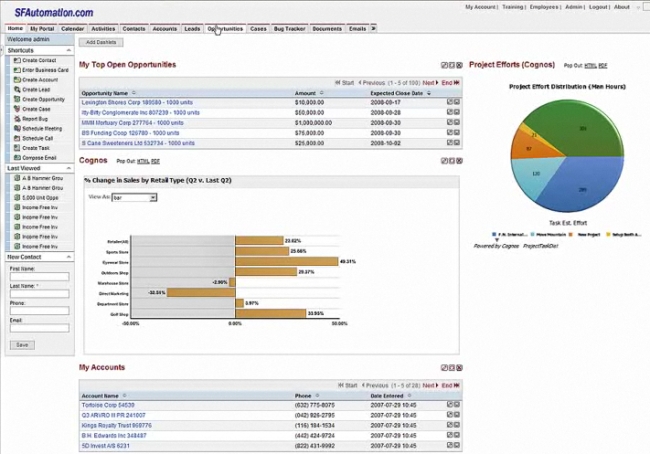Screen dimensions: 650x454
Task: Close the Cognos dashlet
Action: tap(459, 161)
